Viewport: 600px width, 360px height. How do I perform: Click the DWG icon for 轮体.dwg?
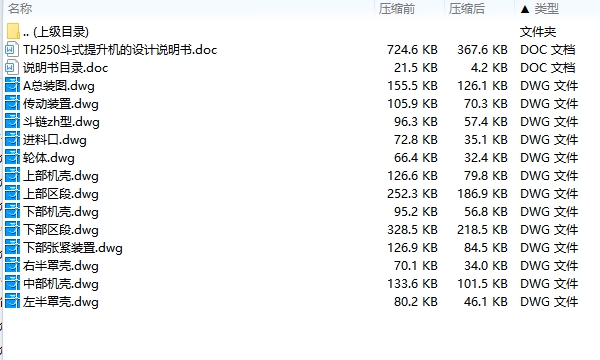12,157
